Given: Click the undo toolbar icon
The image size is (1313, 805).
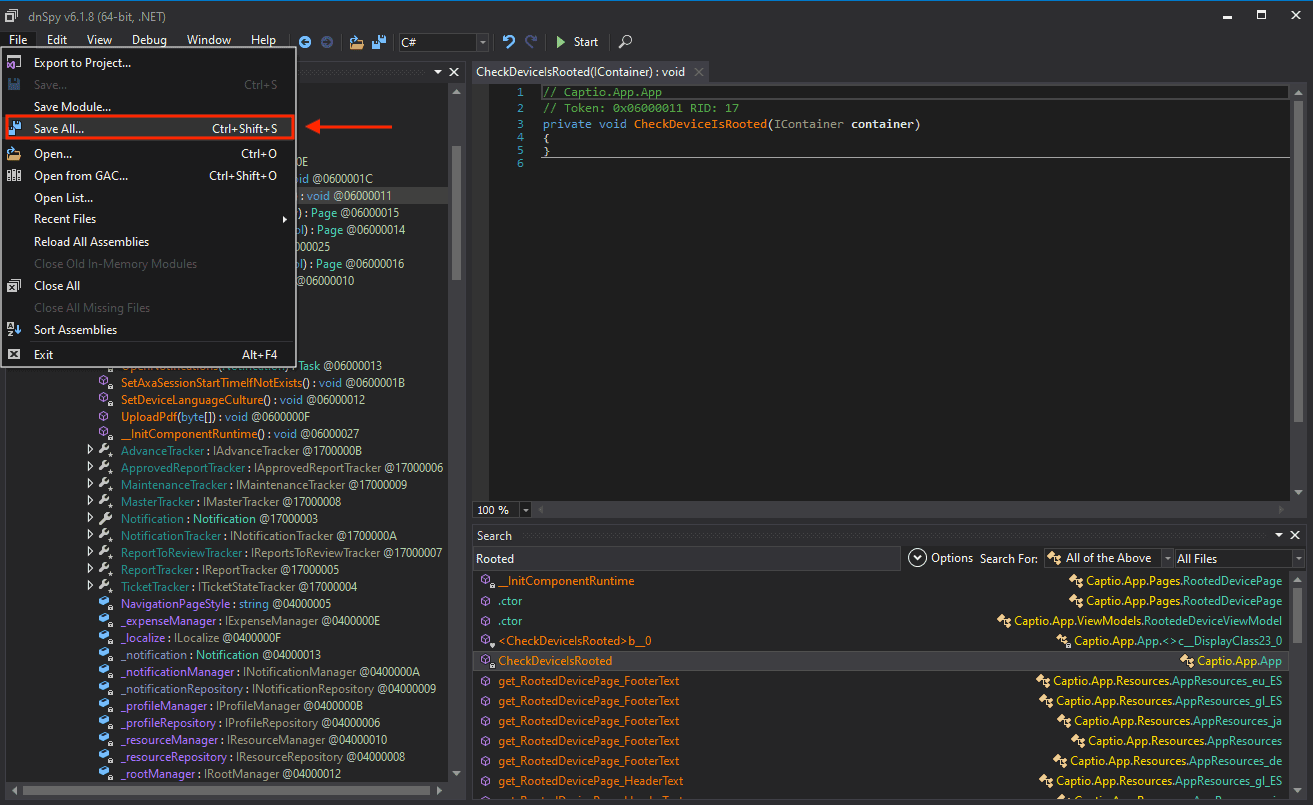Looking at the screenshot, I should (509, 42).
